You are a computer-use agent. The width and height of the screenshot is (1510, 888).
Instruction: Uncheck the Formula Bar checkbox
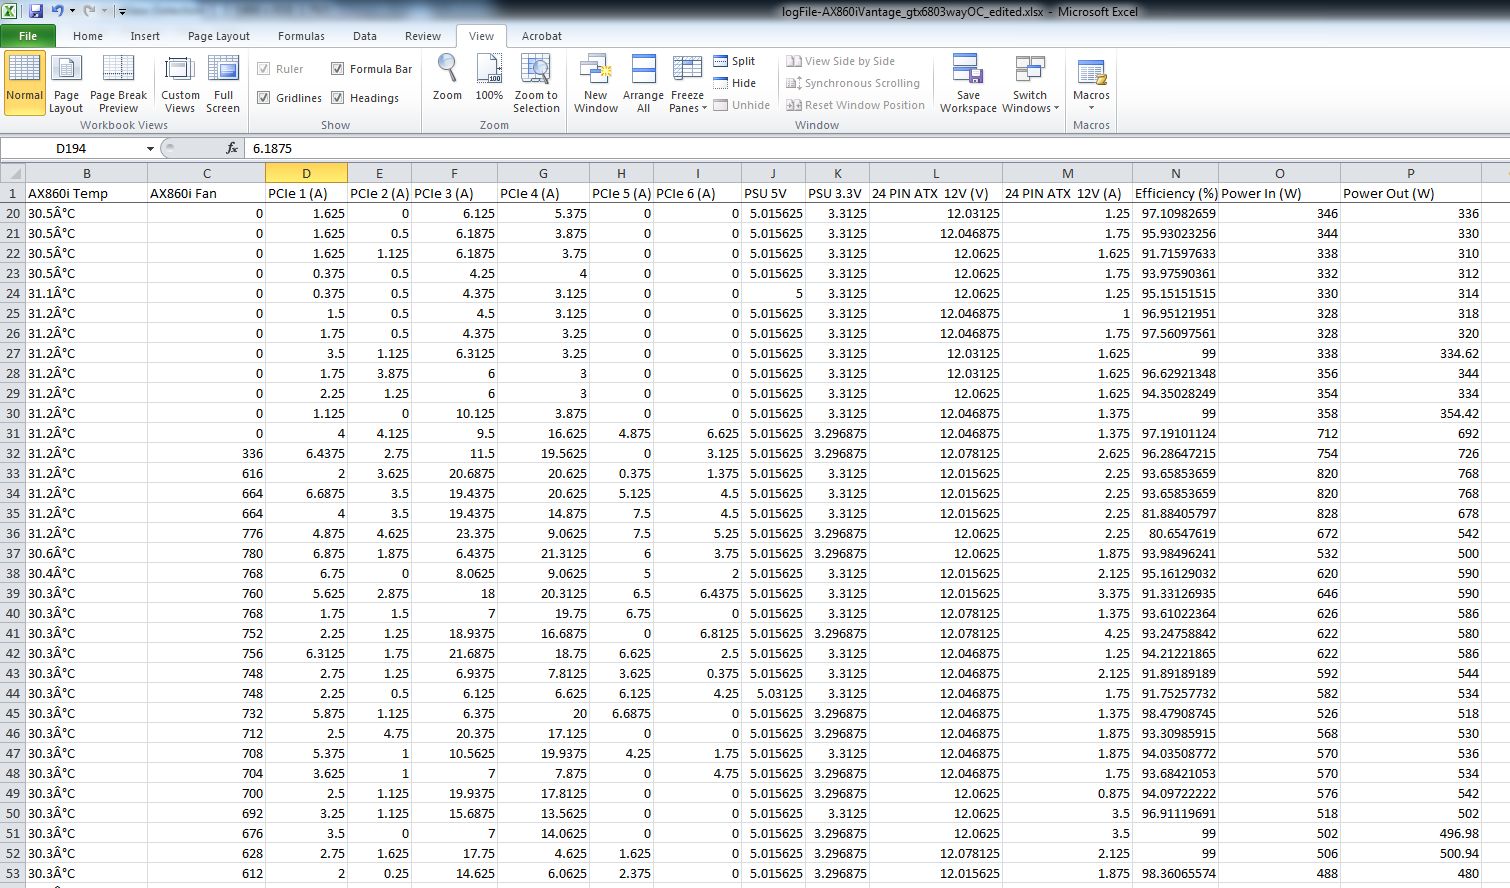tap(338, 69)
